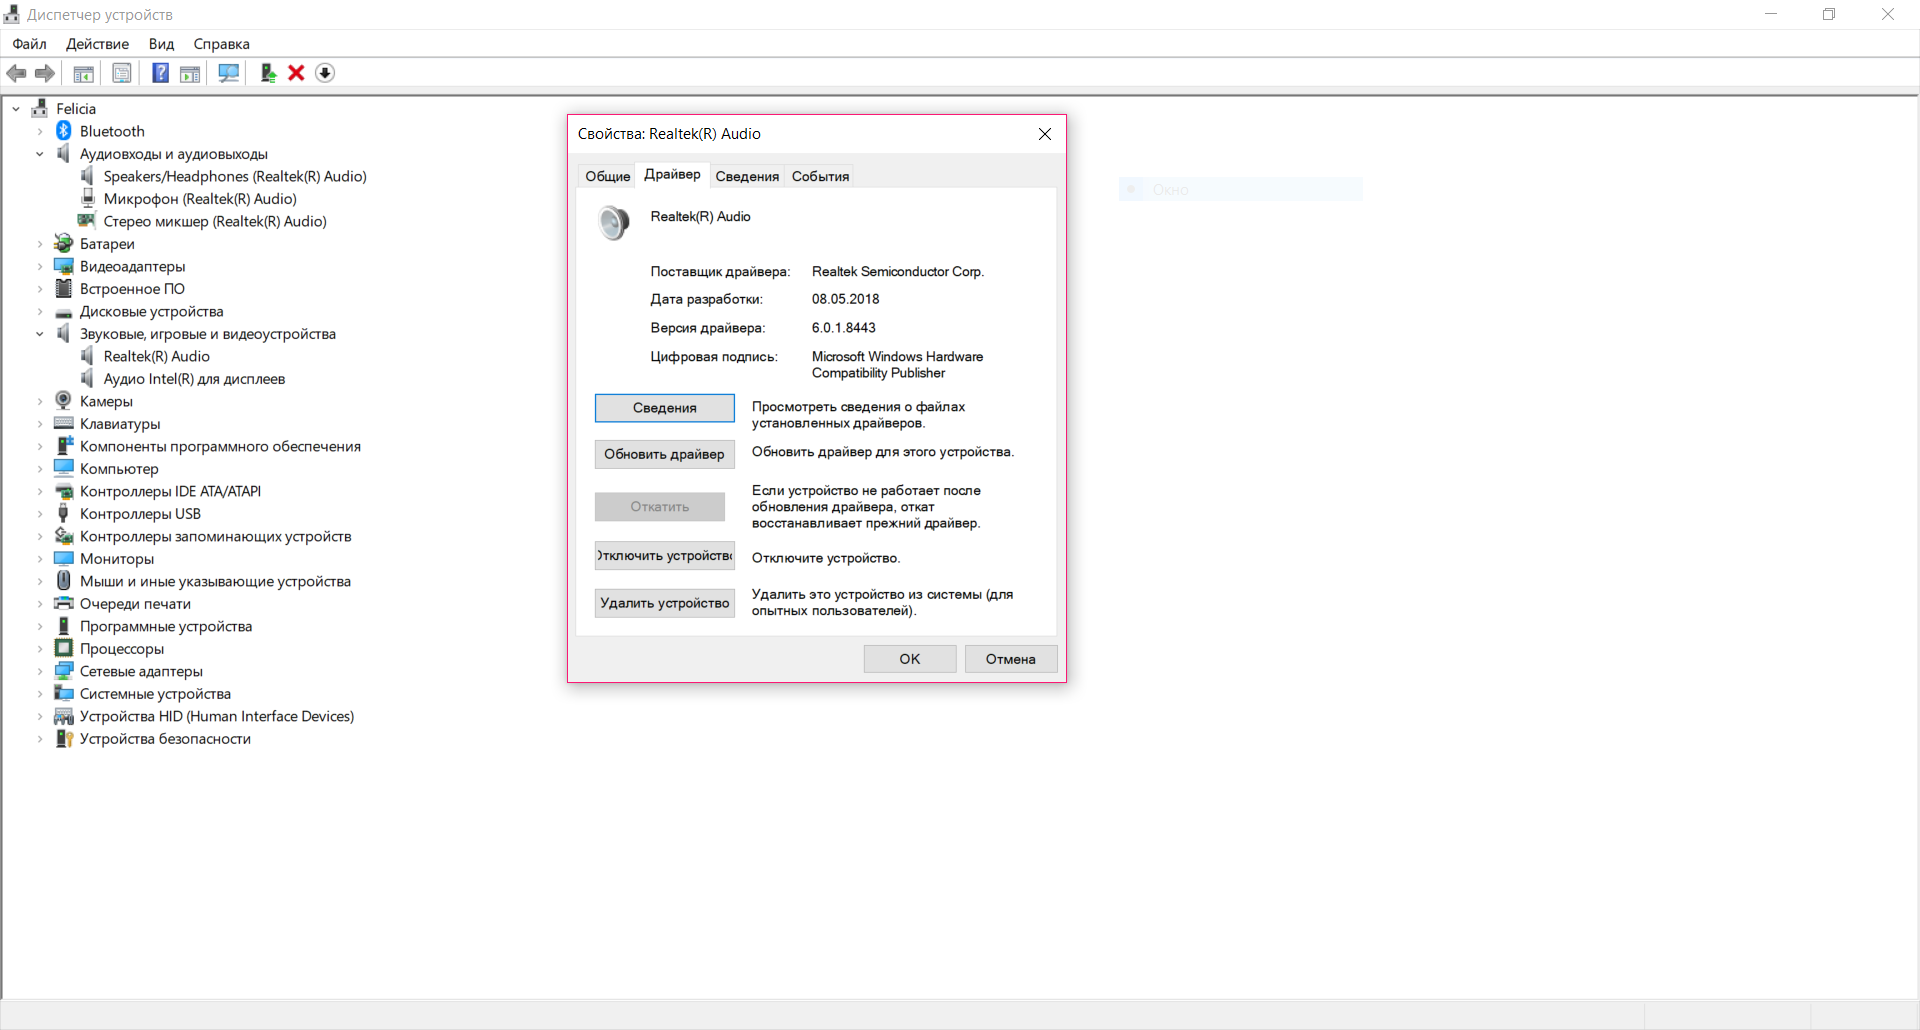Select Аудио Intel(R) для дисплеев device
The width and height of the screenshot is (1920, 1030).
click(x=194, y=379)
